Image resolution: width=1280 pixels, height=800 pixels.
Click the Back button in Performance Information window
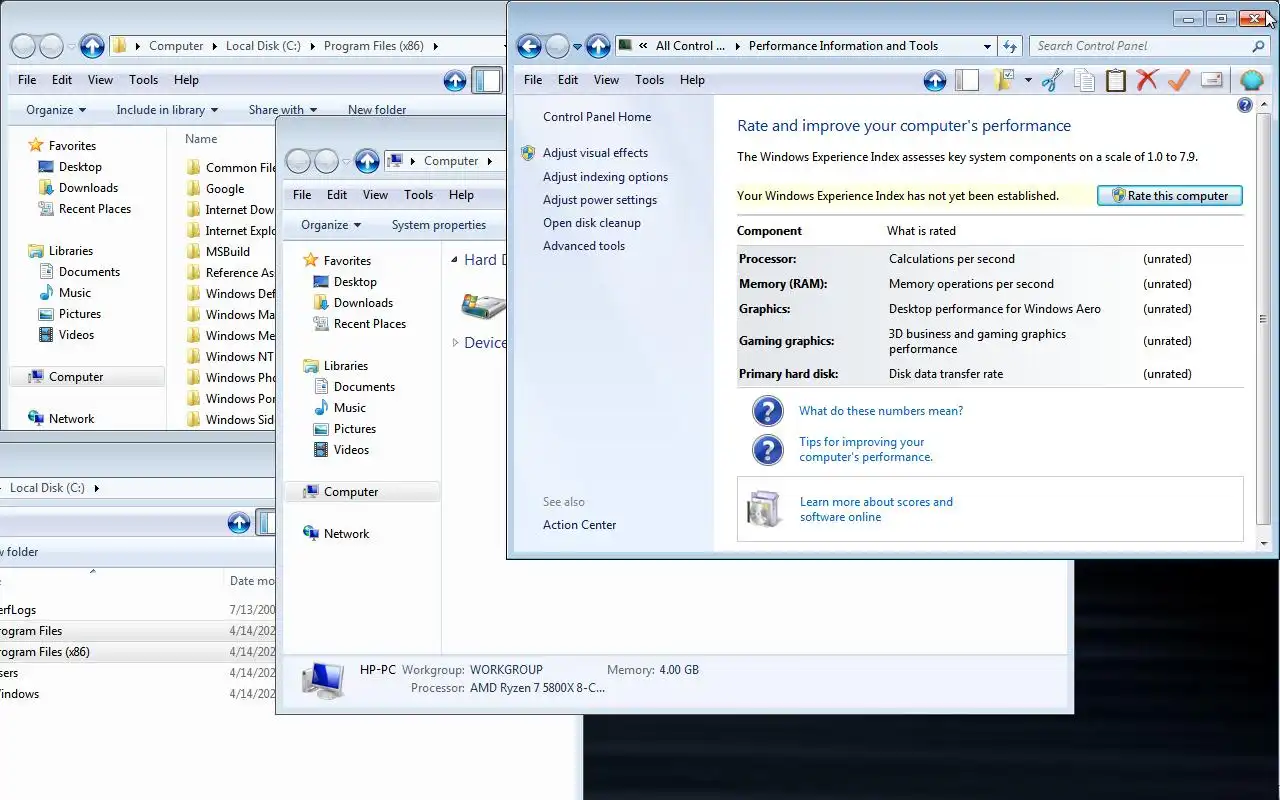[x=529, y=46]
